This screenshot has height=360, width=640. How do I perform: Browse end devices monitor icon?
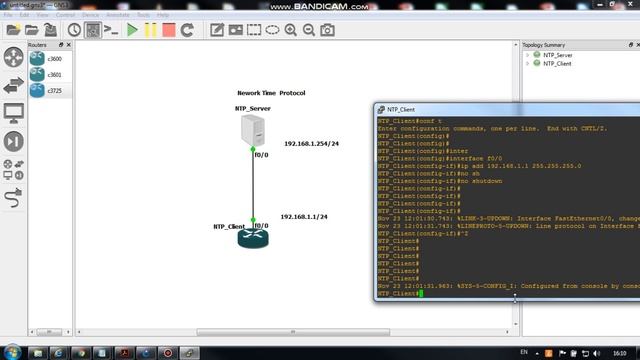[13, 113]
